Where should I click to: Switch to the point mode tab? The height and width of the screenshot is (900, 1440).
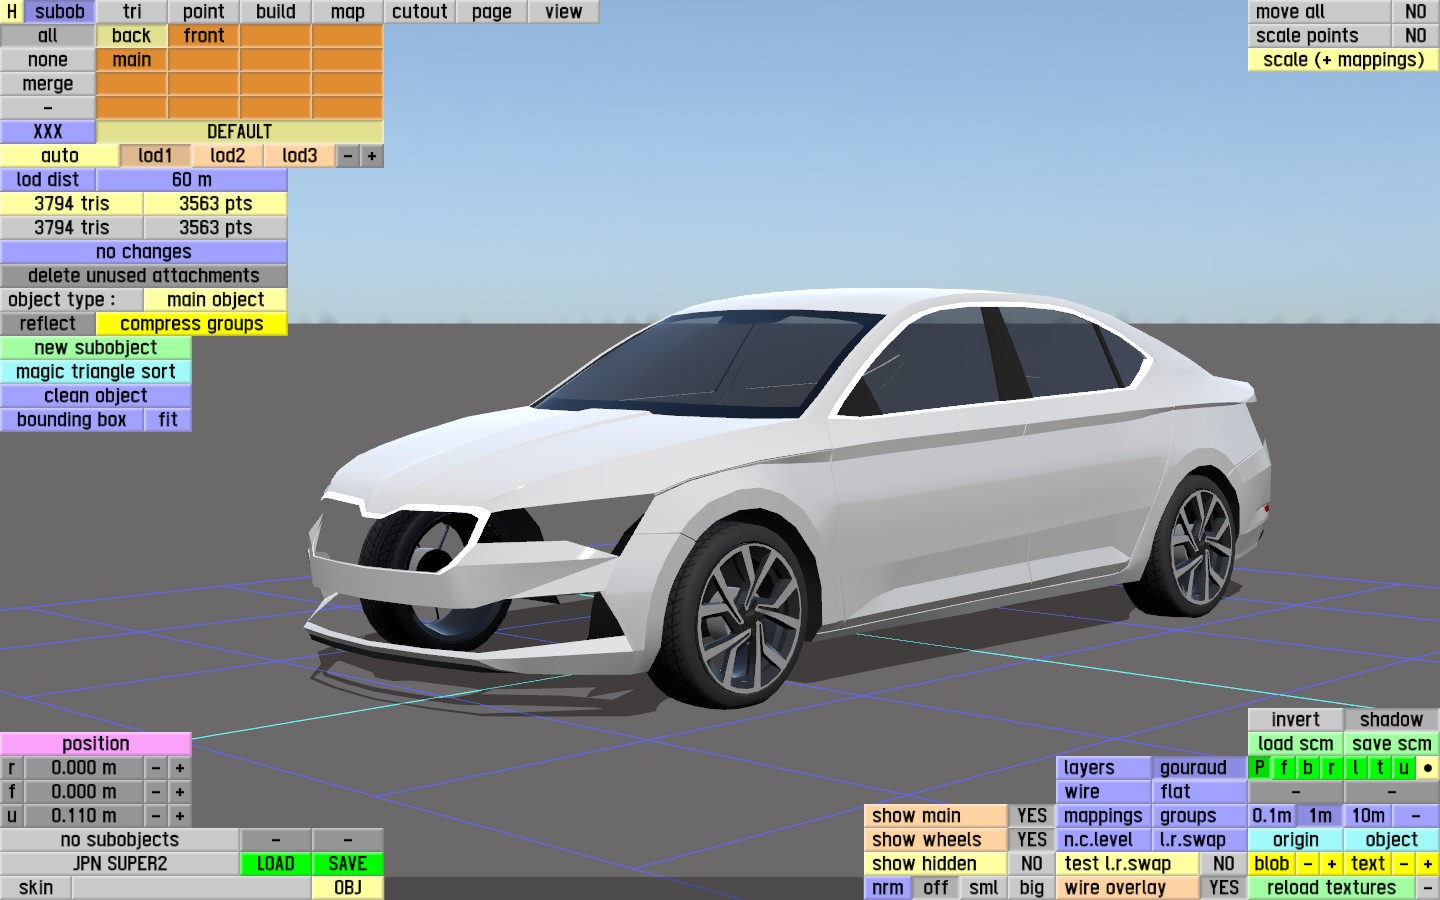[x=204, y=12]
